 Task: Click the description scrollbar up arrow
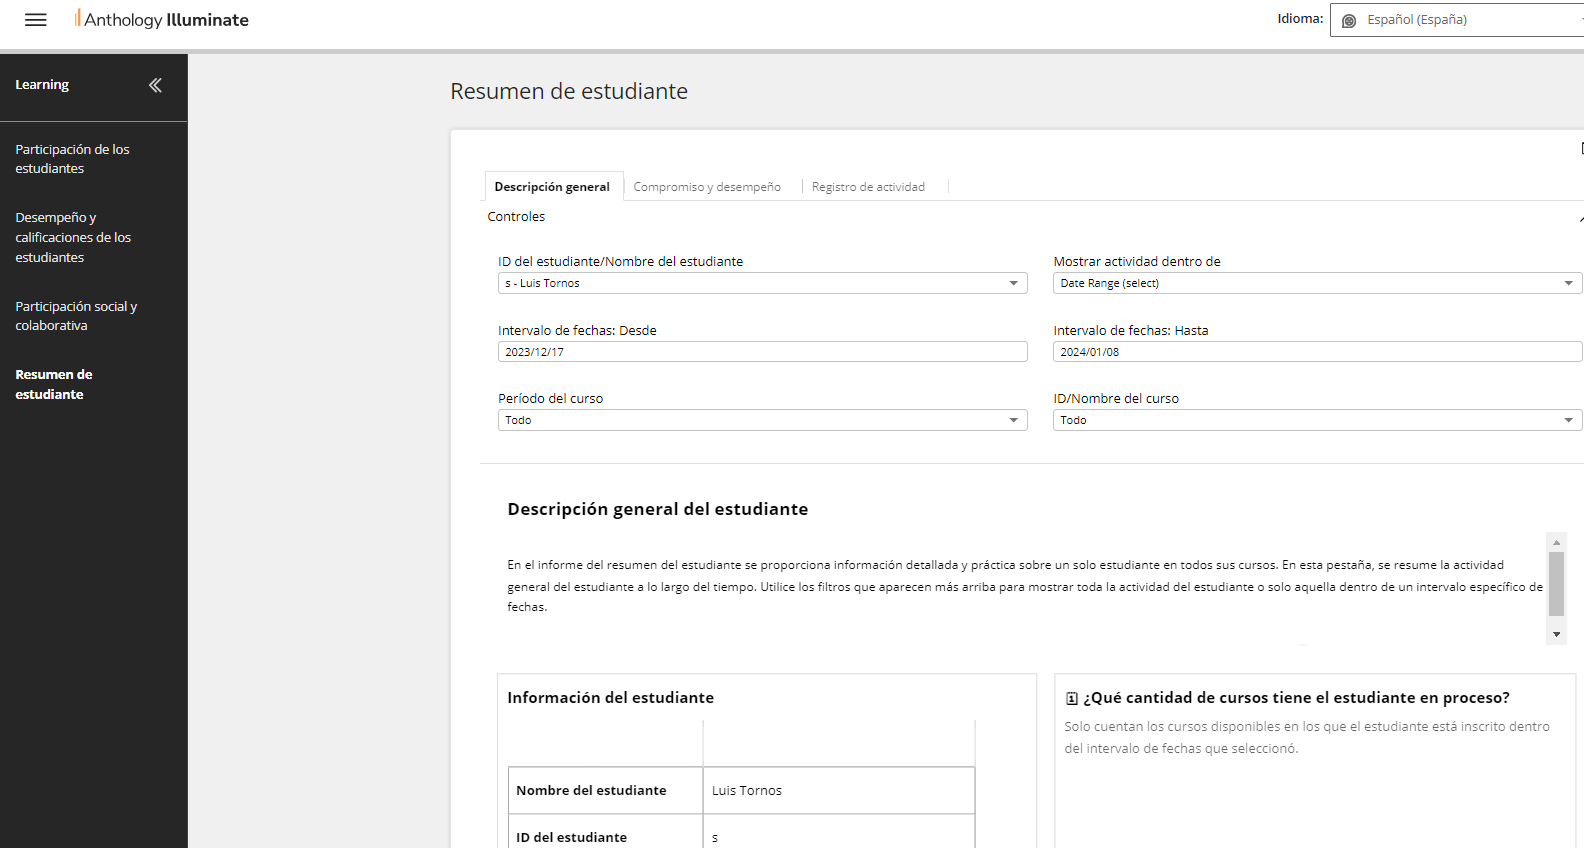[1556, 542]
